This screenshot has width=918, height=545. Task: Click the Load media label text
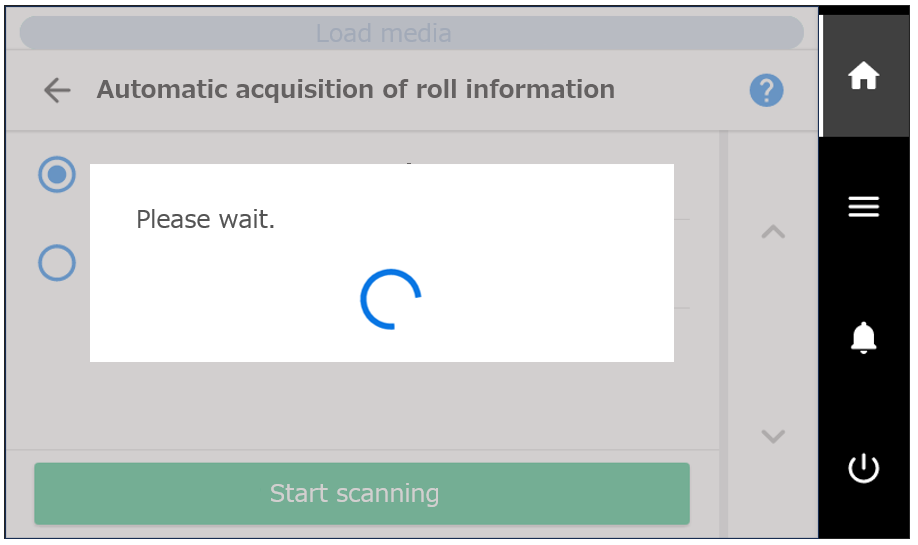click(x=383, y=33)
